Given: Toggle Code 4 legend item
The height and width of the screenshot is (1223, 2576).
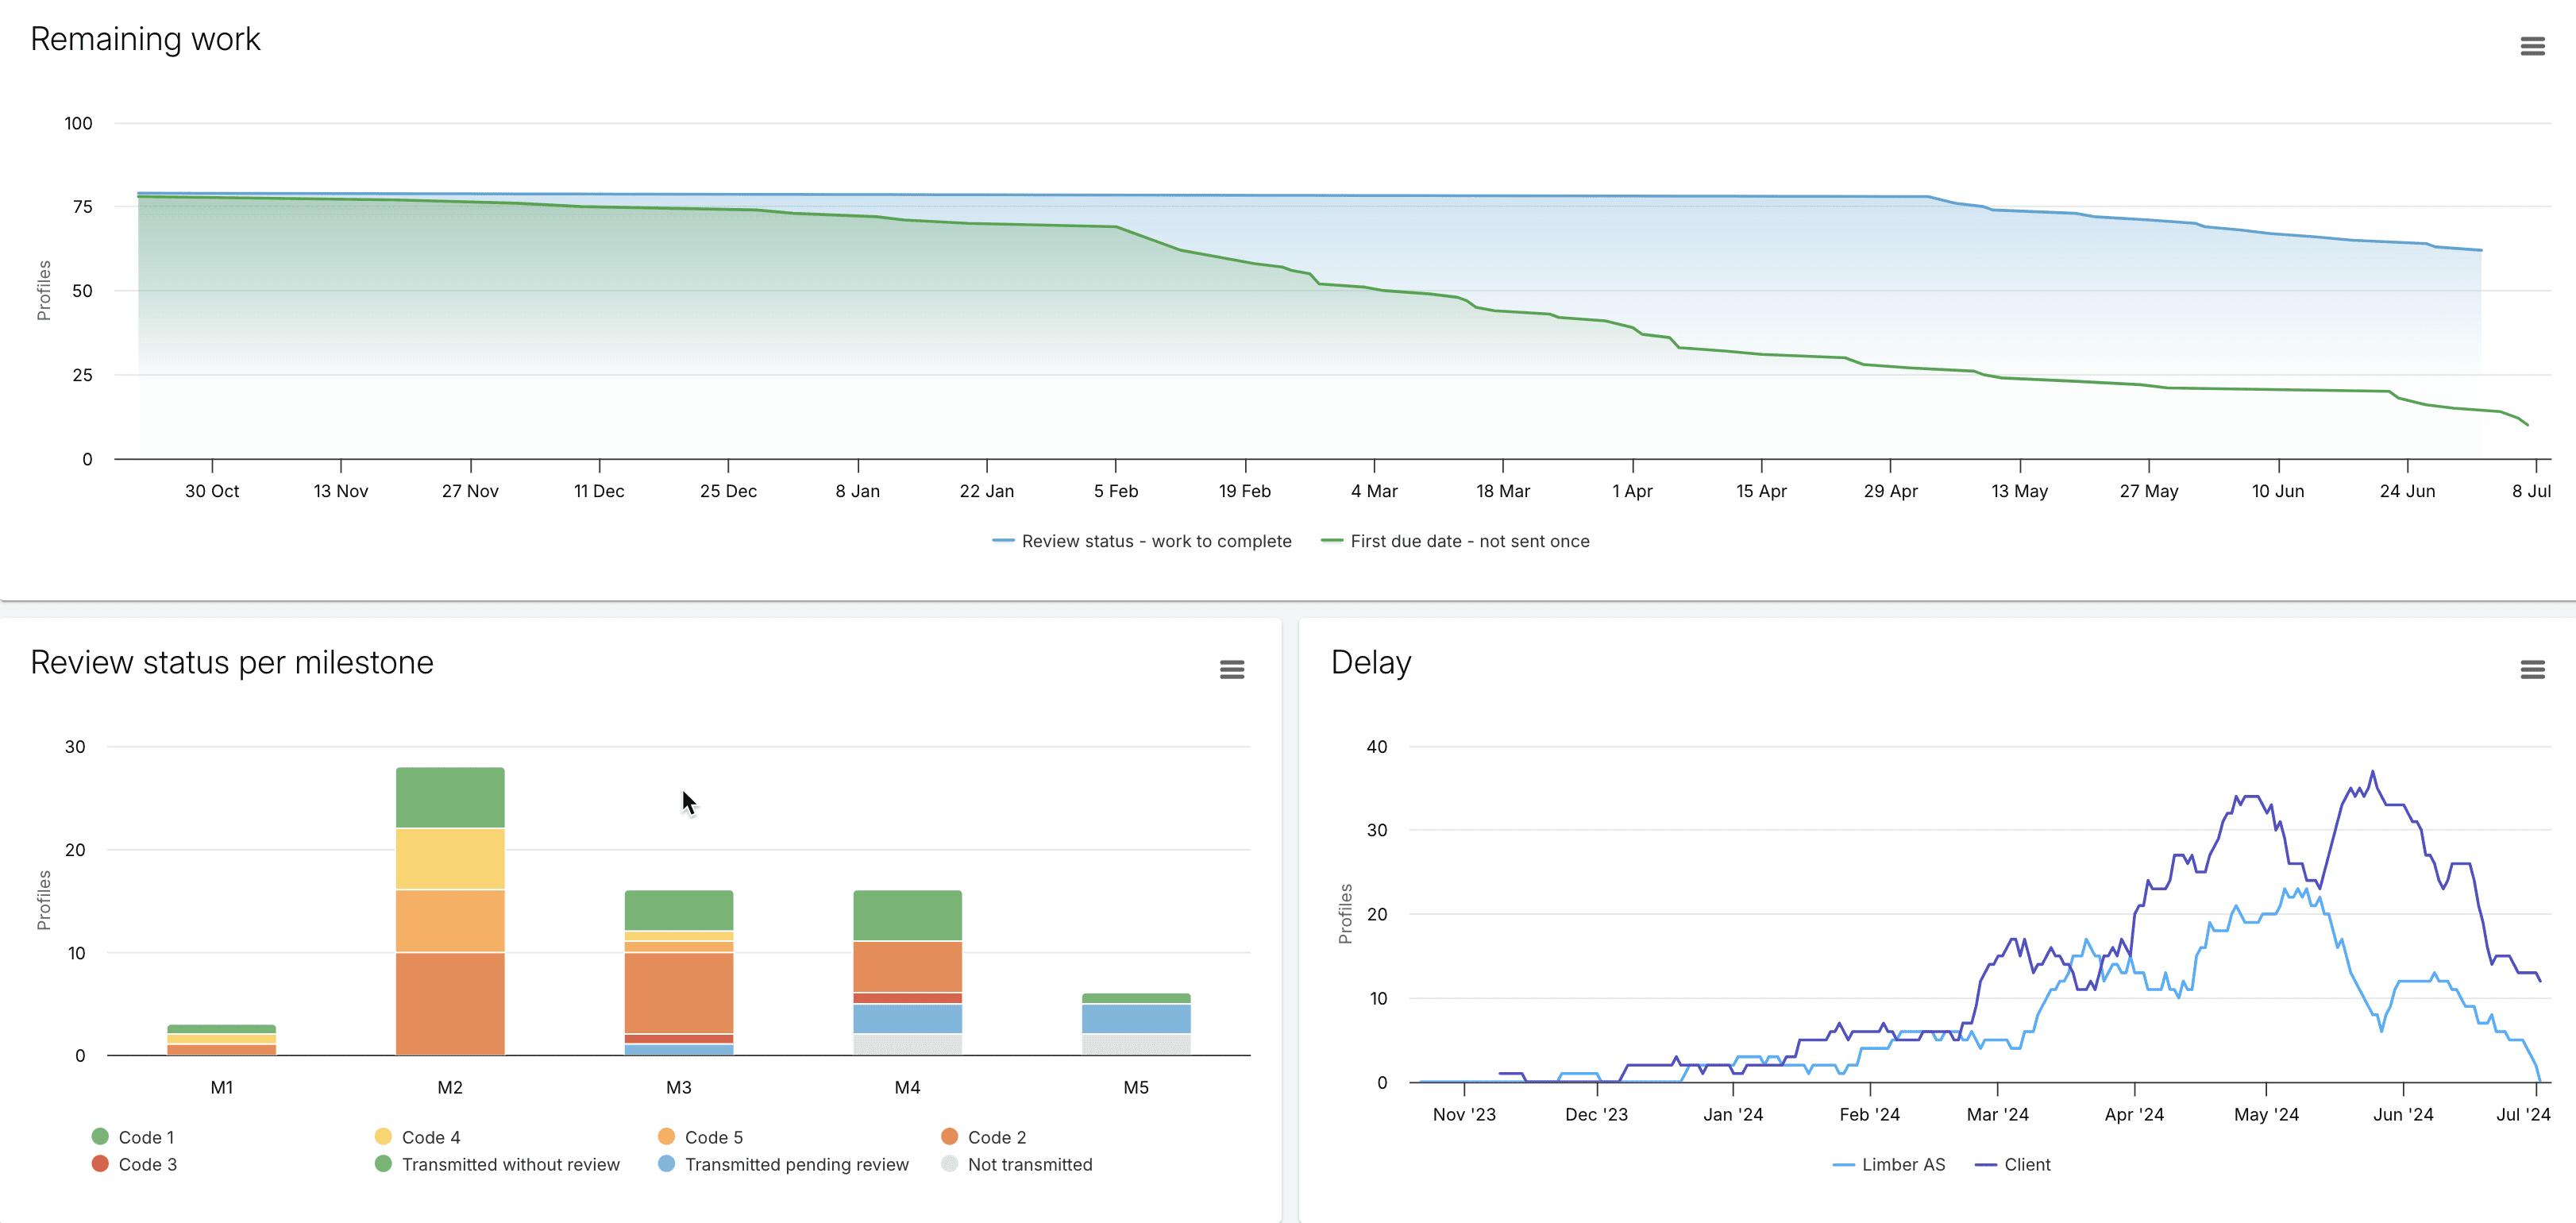Looking at the screenshot, I should coord(430,1137).
